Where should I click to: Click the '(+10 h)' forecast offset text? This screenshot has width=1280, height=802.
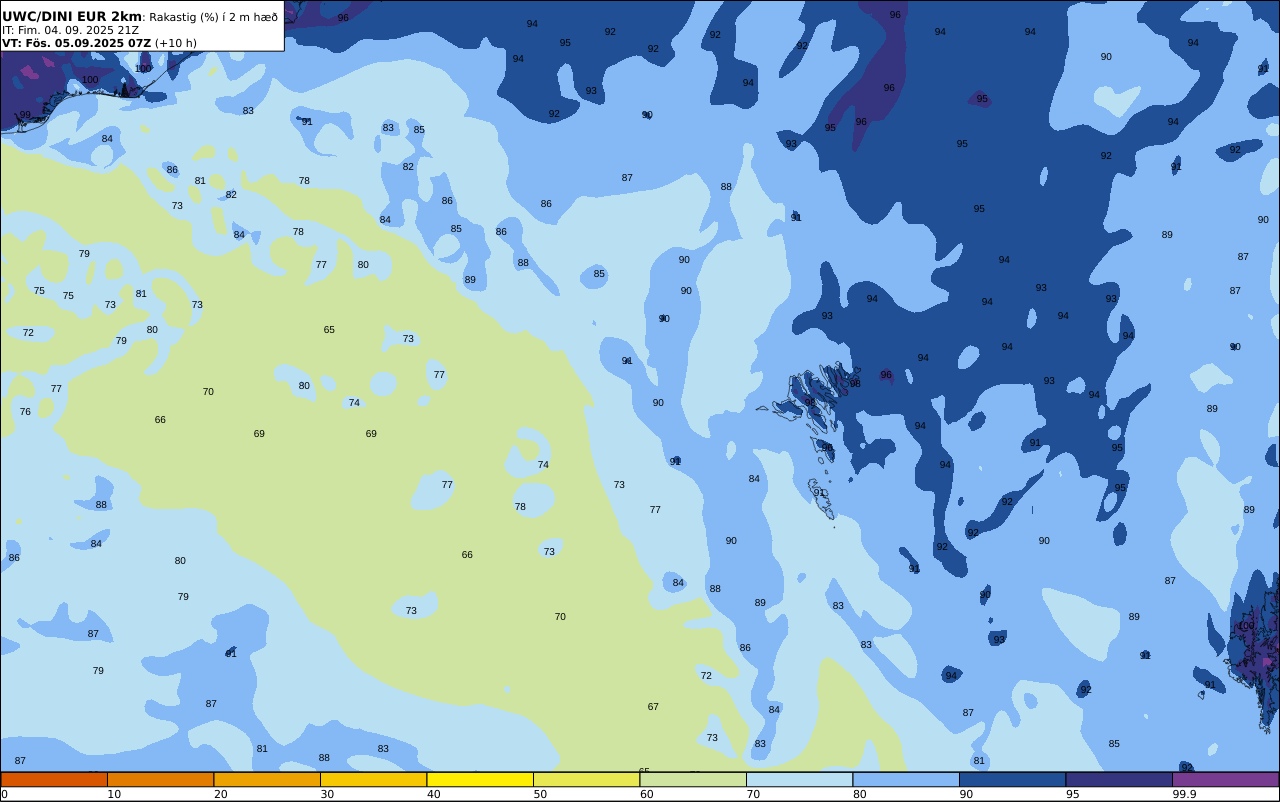coord(176,43)
